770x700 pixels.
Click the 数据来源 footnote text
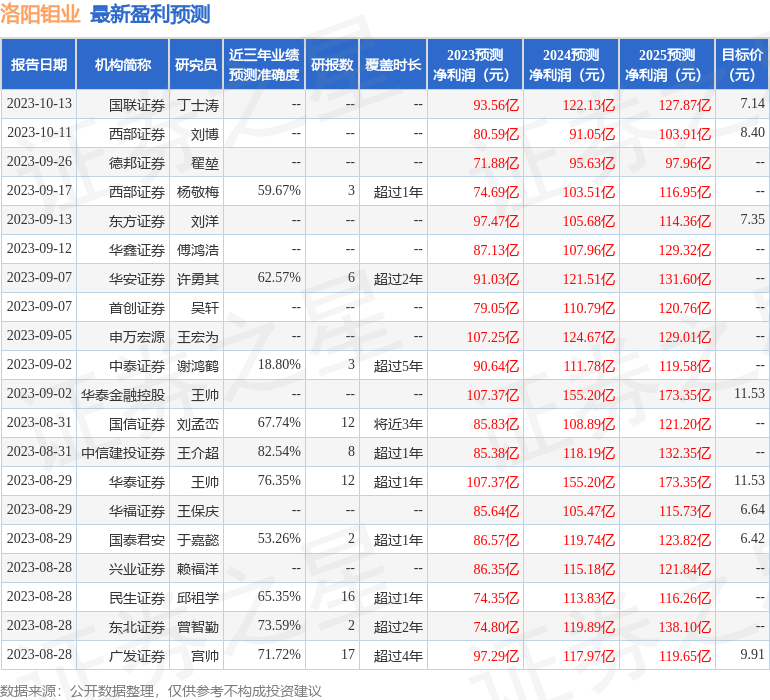point(161,691)
